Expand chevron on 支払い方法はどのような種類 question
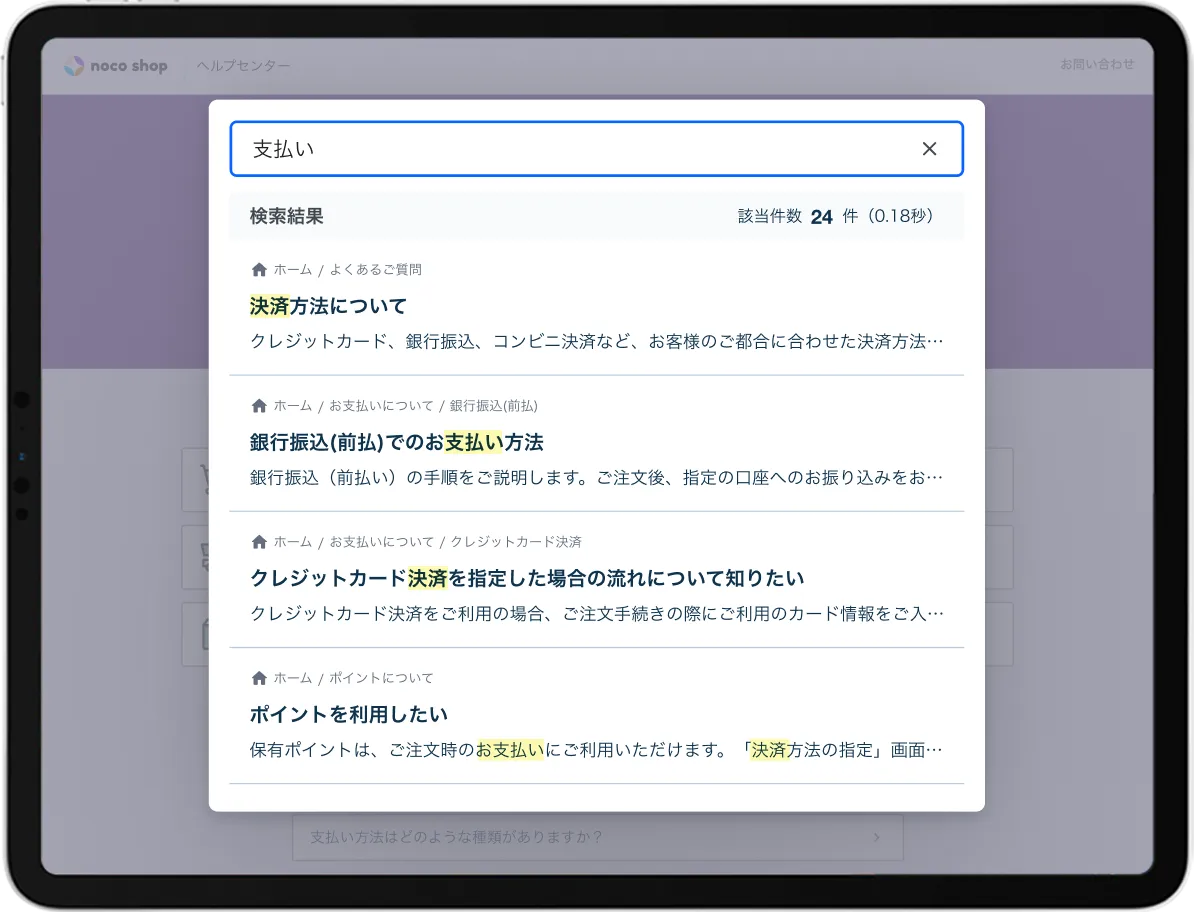 [x=877, y=837]
